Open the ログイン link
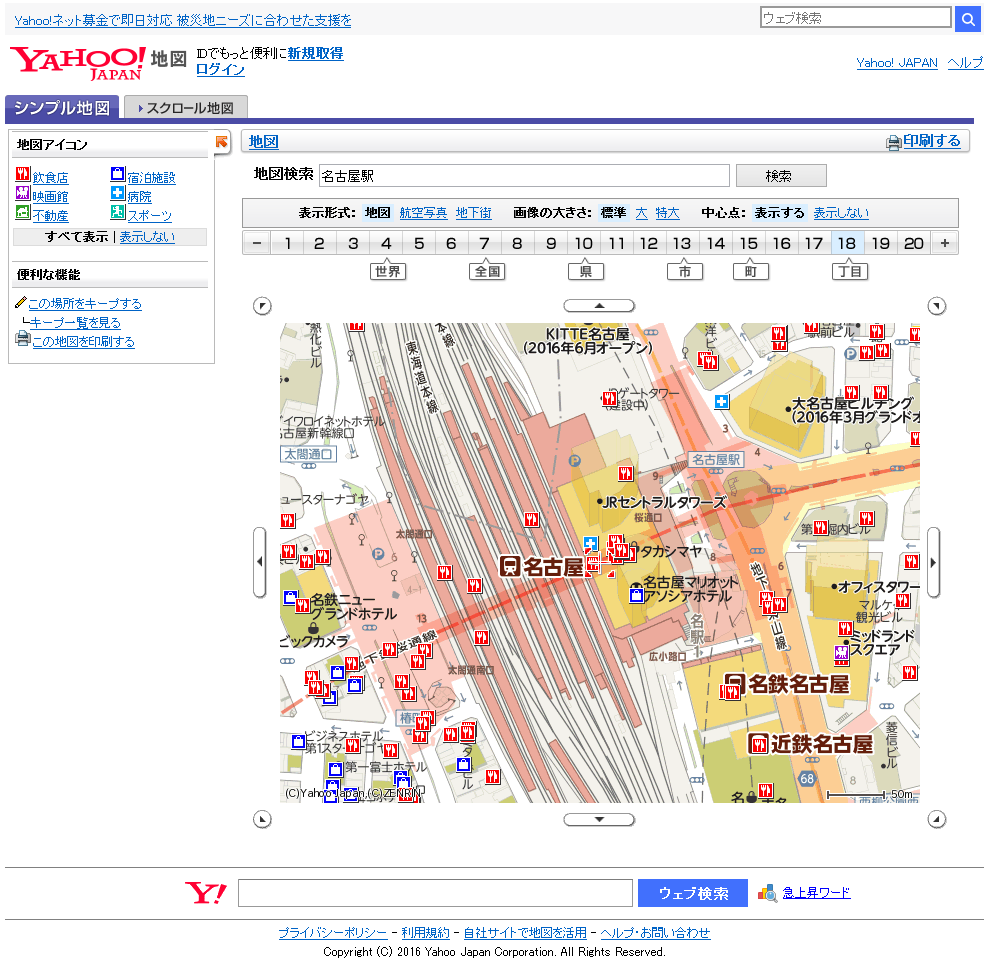This screenshot has width=989, height=964. coord(219,69)
